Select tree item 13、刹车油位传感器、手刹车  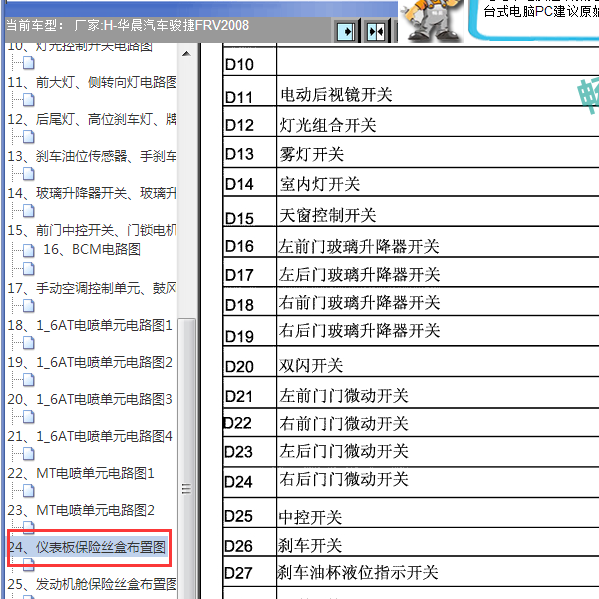tap(92, 156)
